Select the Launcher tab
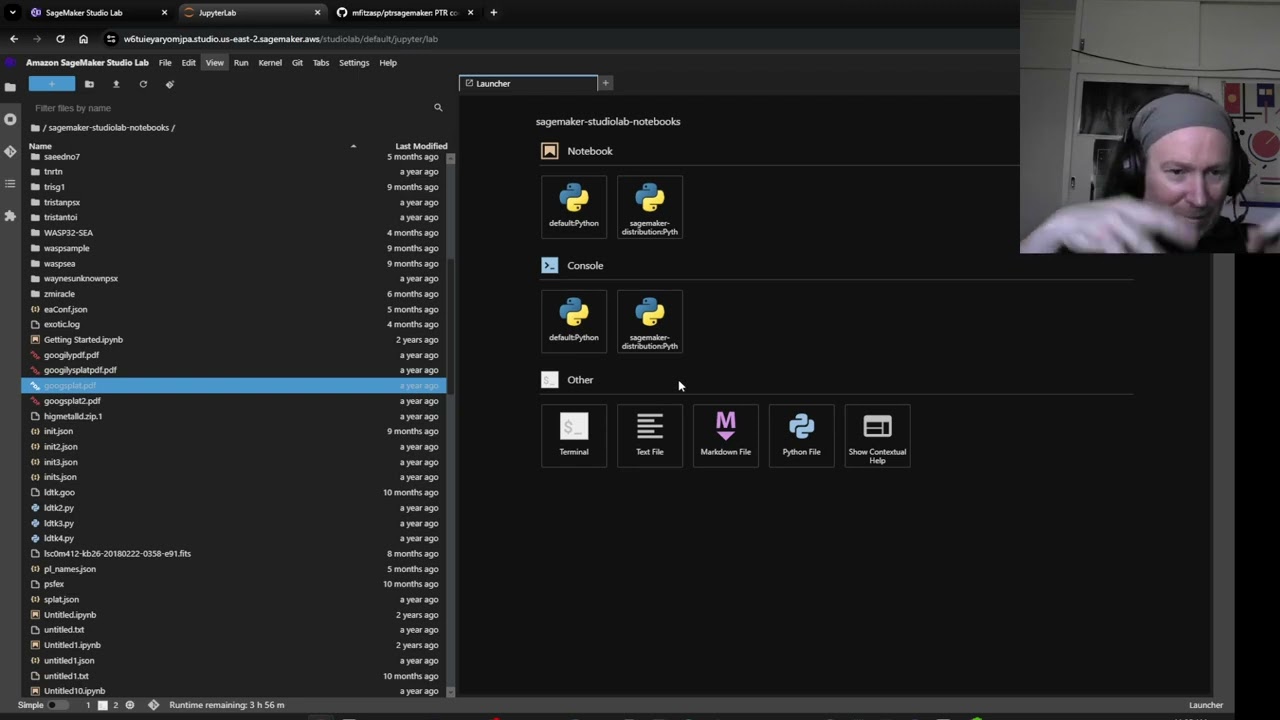 tap(528, 84)
